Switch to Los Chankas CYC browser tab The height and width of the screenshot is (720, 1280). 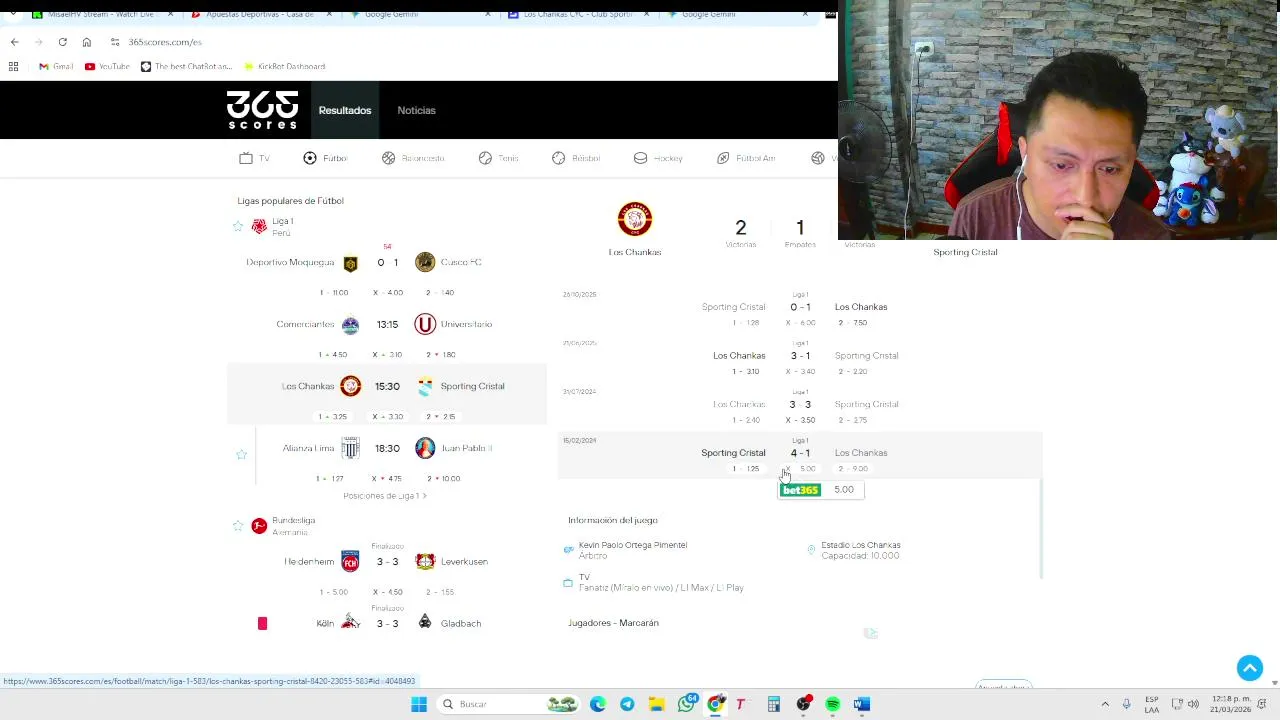tap(575, 15)
